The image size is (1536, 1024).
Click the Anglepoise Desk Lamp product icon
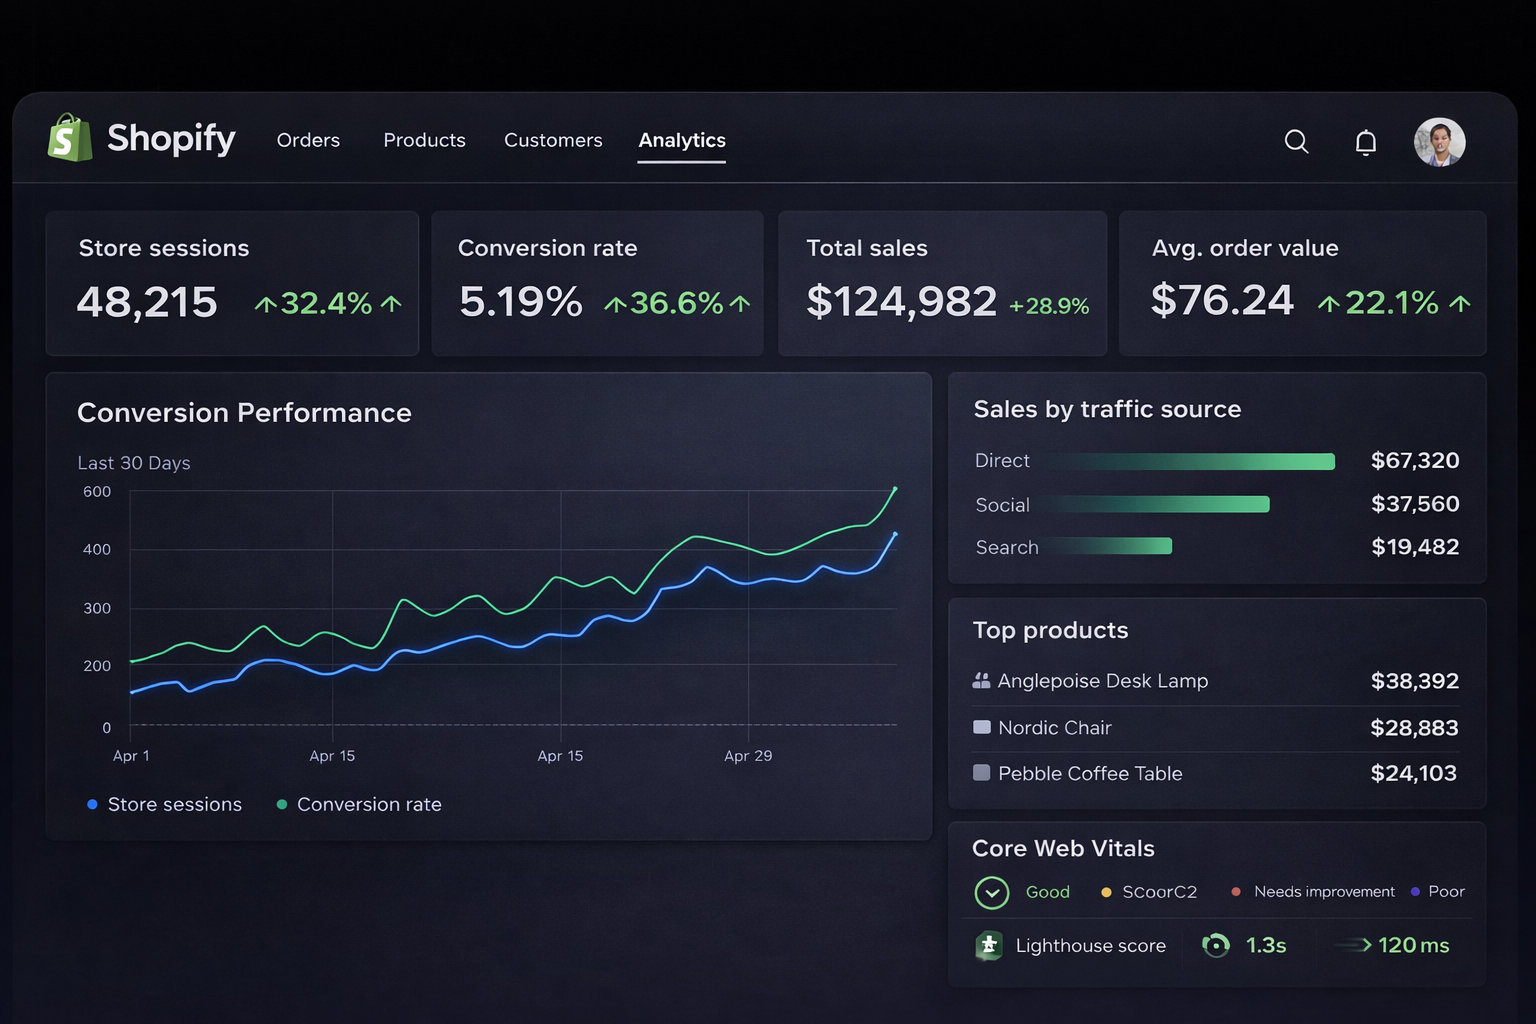pyautogui.click(x=981, y=681)
